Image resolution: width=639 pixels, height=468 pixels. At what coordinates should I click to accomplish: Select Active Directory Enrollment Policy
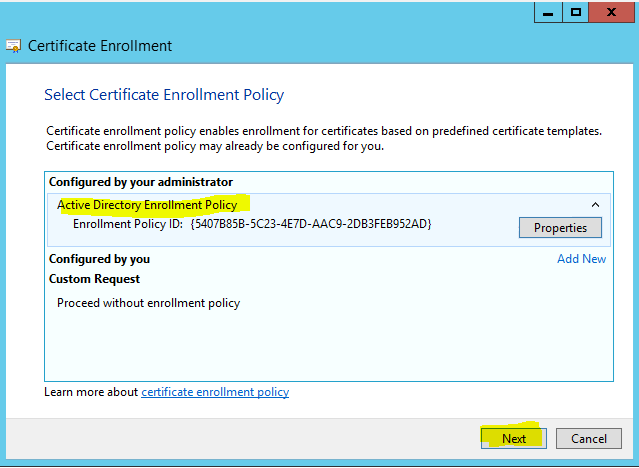[x=148, y=205]
